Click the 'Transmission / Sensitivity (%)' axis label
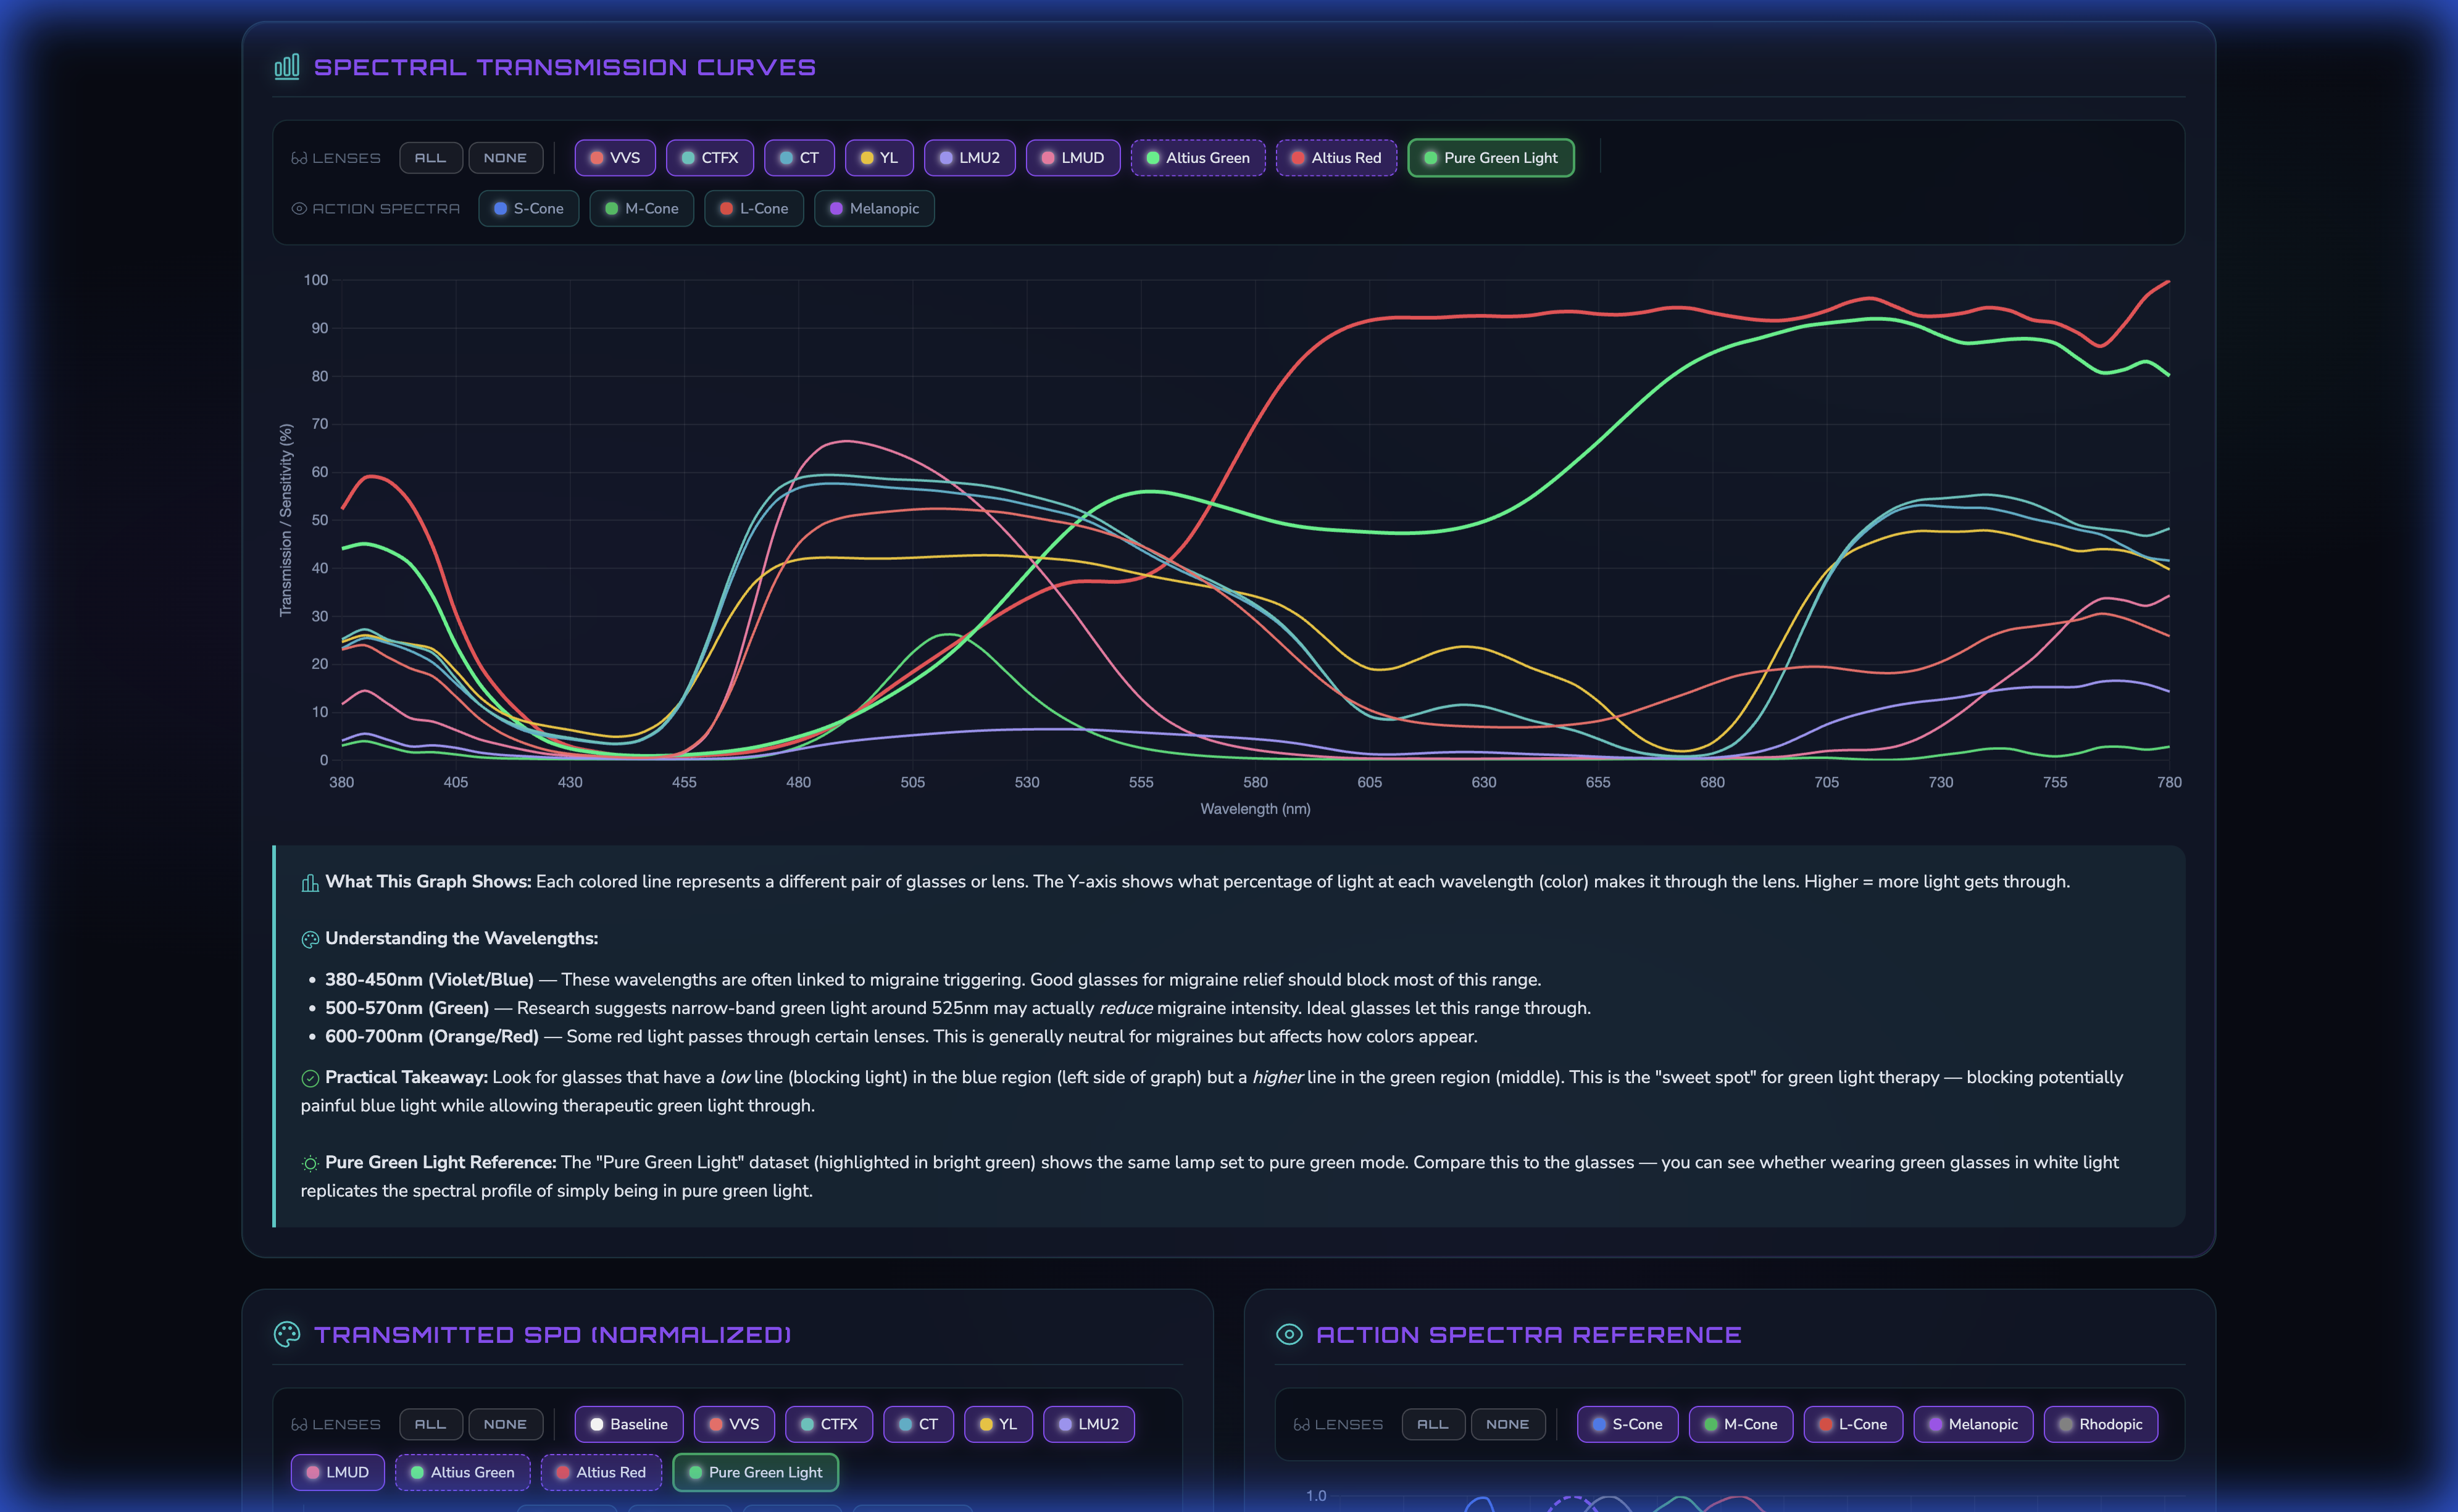This screenshot has height=1512, width=2458. (286, 520)
